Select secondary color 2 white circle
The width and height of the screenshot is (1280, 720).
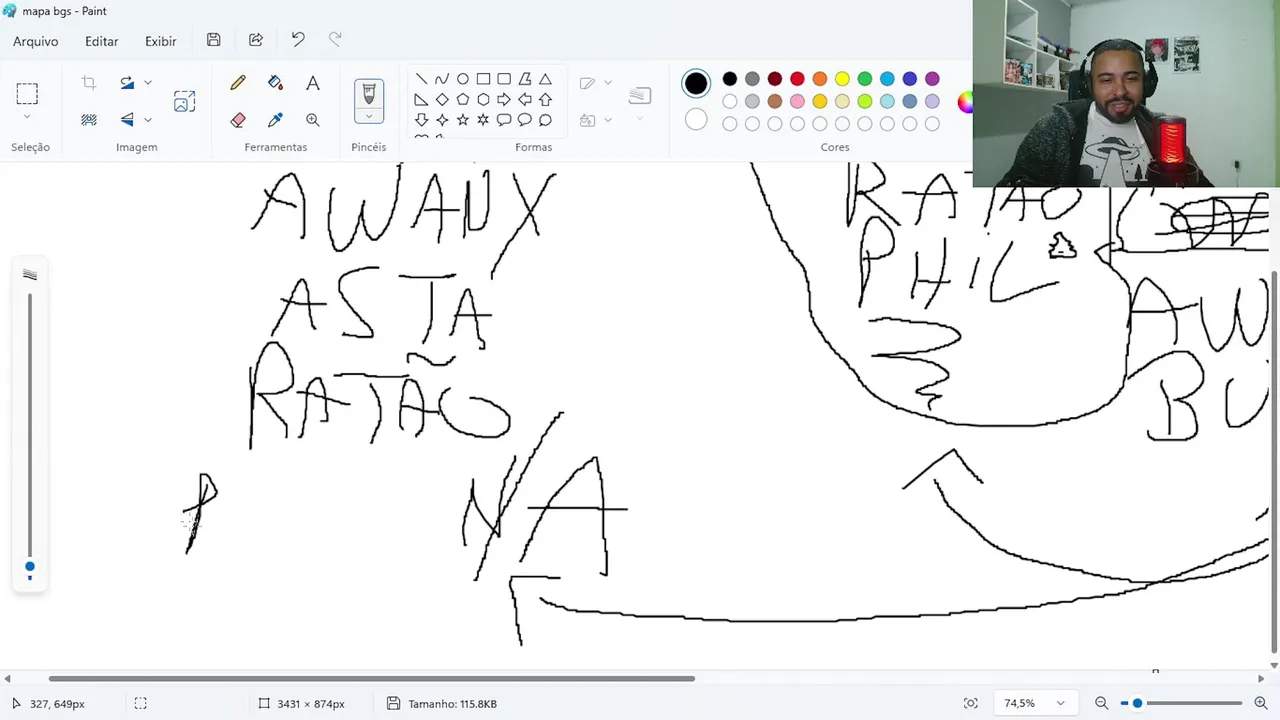click(696, 120)
